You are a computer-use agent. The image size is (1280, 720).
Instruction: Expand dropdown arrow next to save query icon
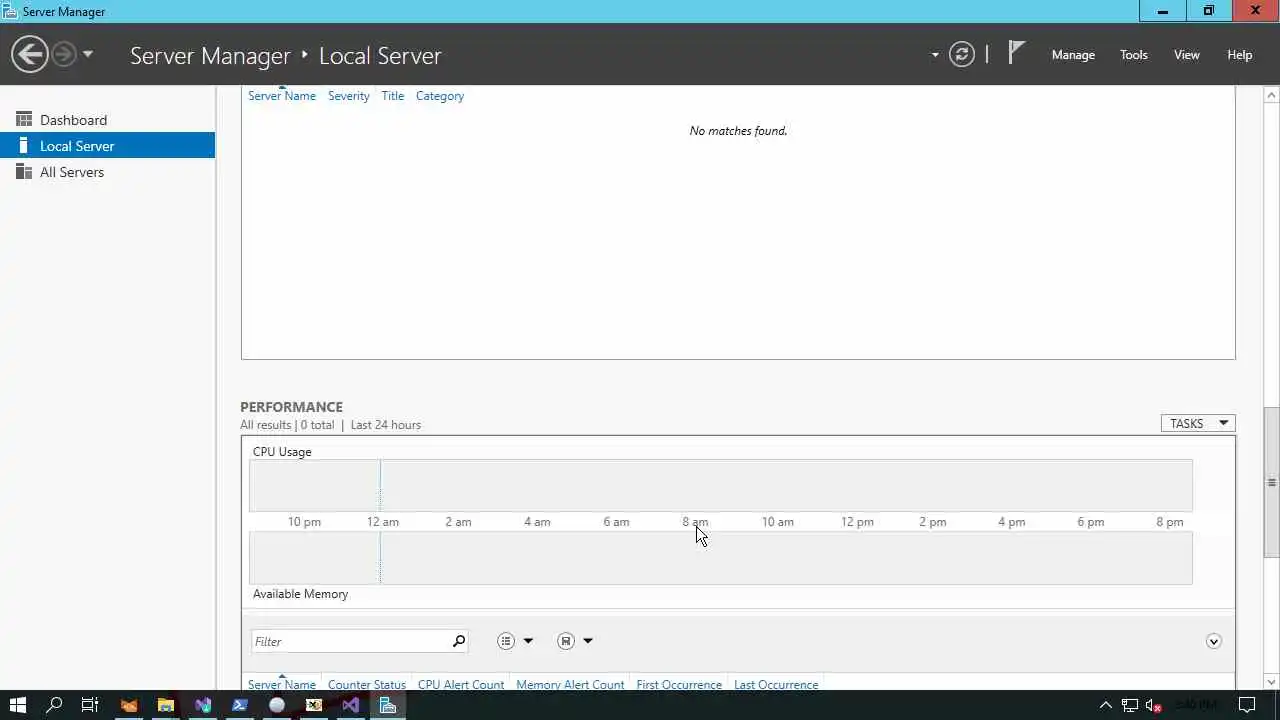click(588, 641)
